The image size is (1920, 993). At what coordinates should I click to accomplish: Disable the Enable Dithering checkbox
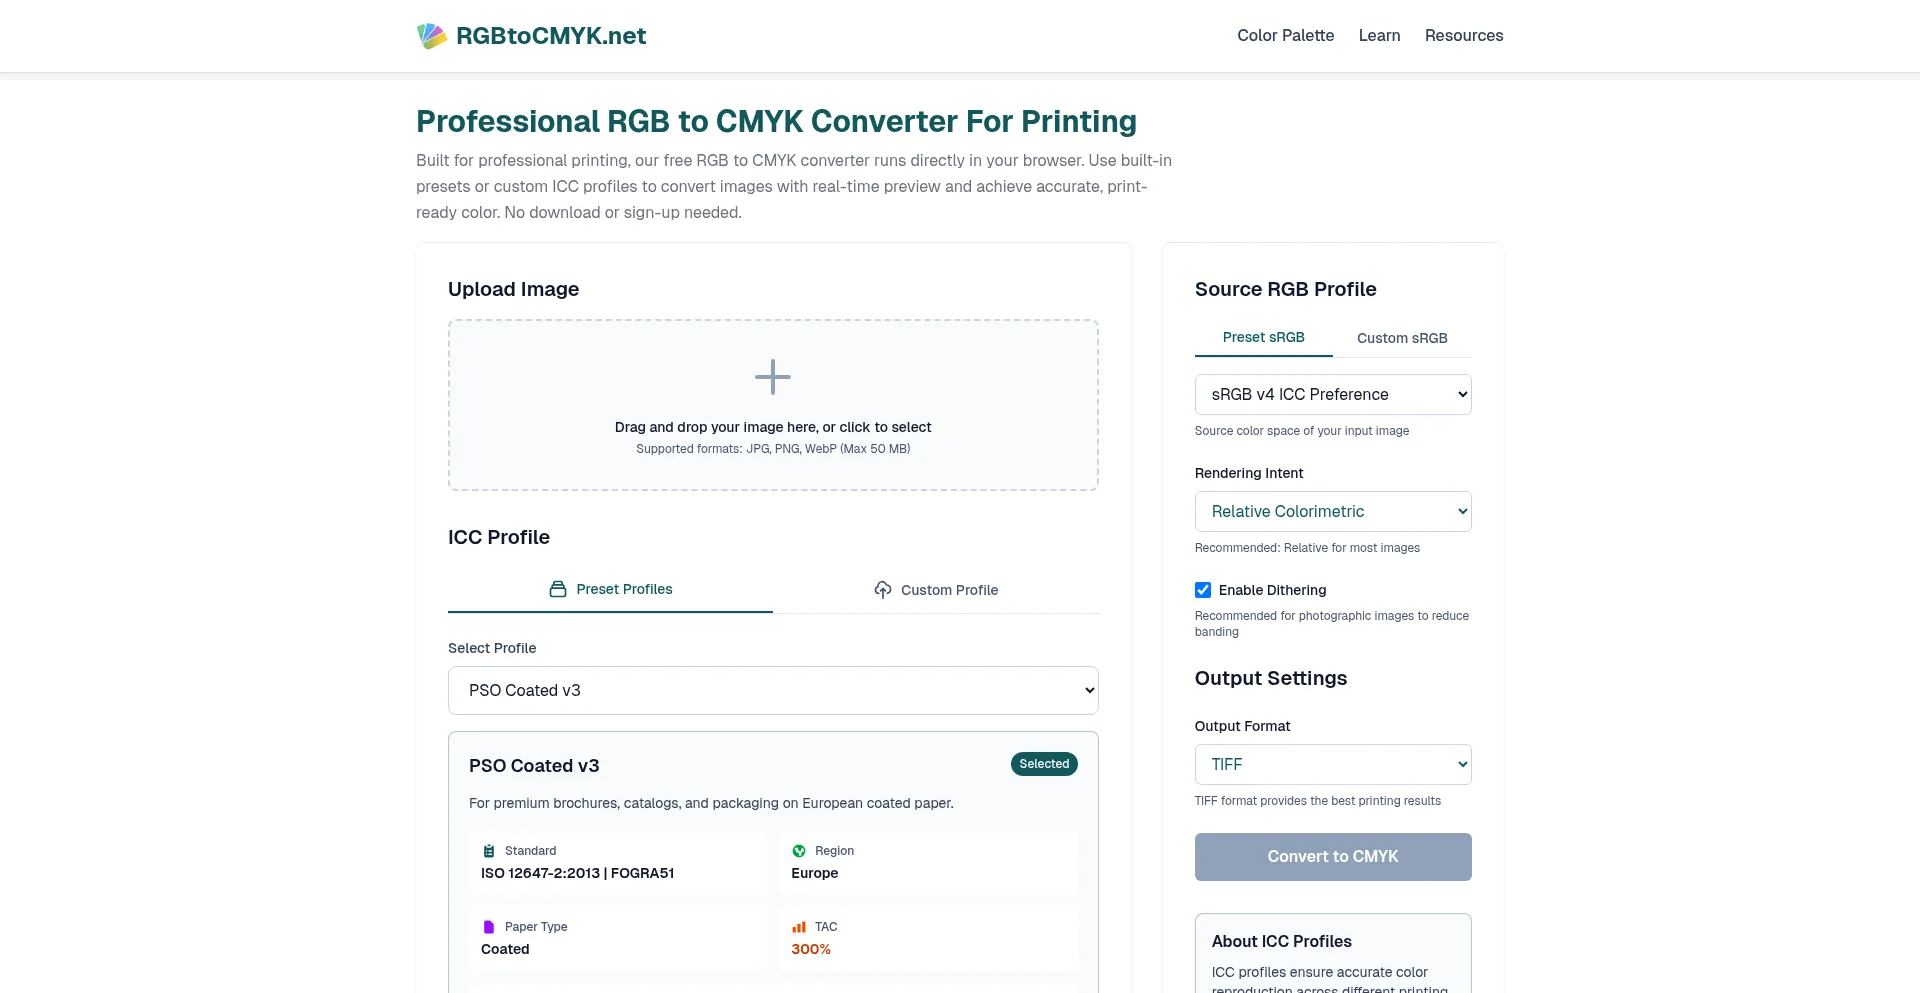[1203, 590]
